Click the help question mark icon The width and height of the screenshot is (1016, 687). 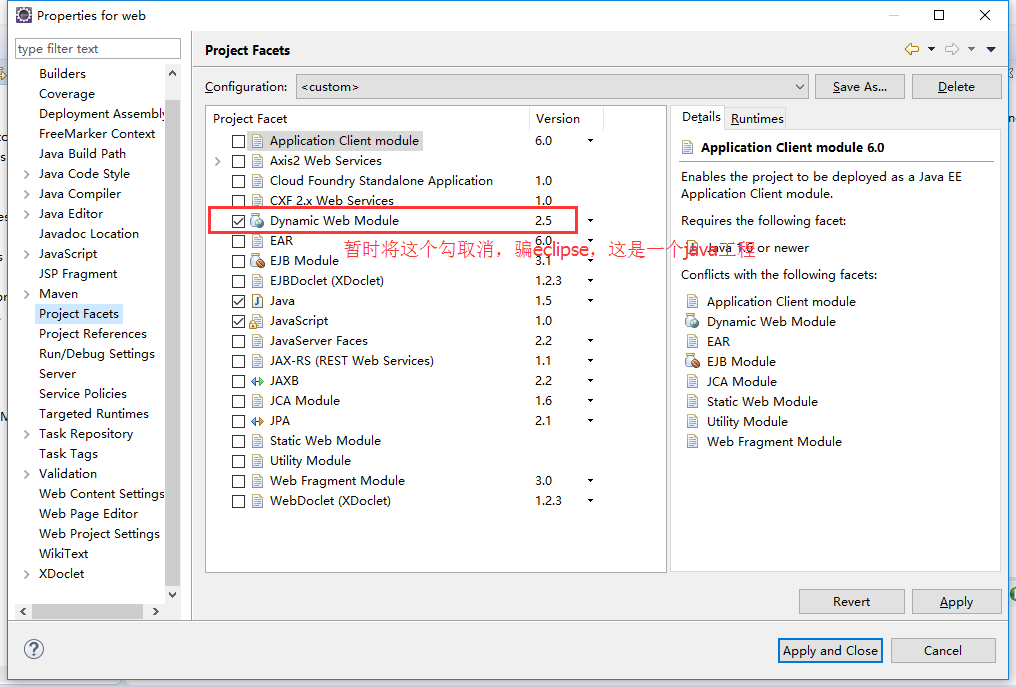34,649
